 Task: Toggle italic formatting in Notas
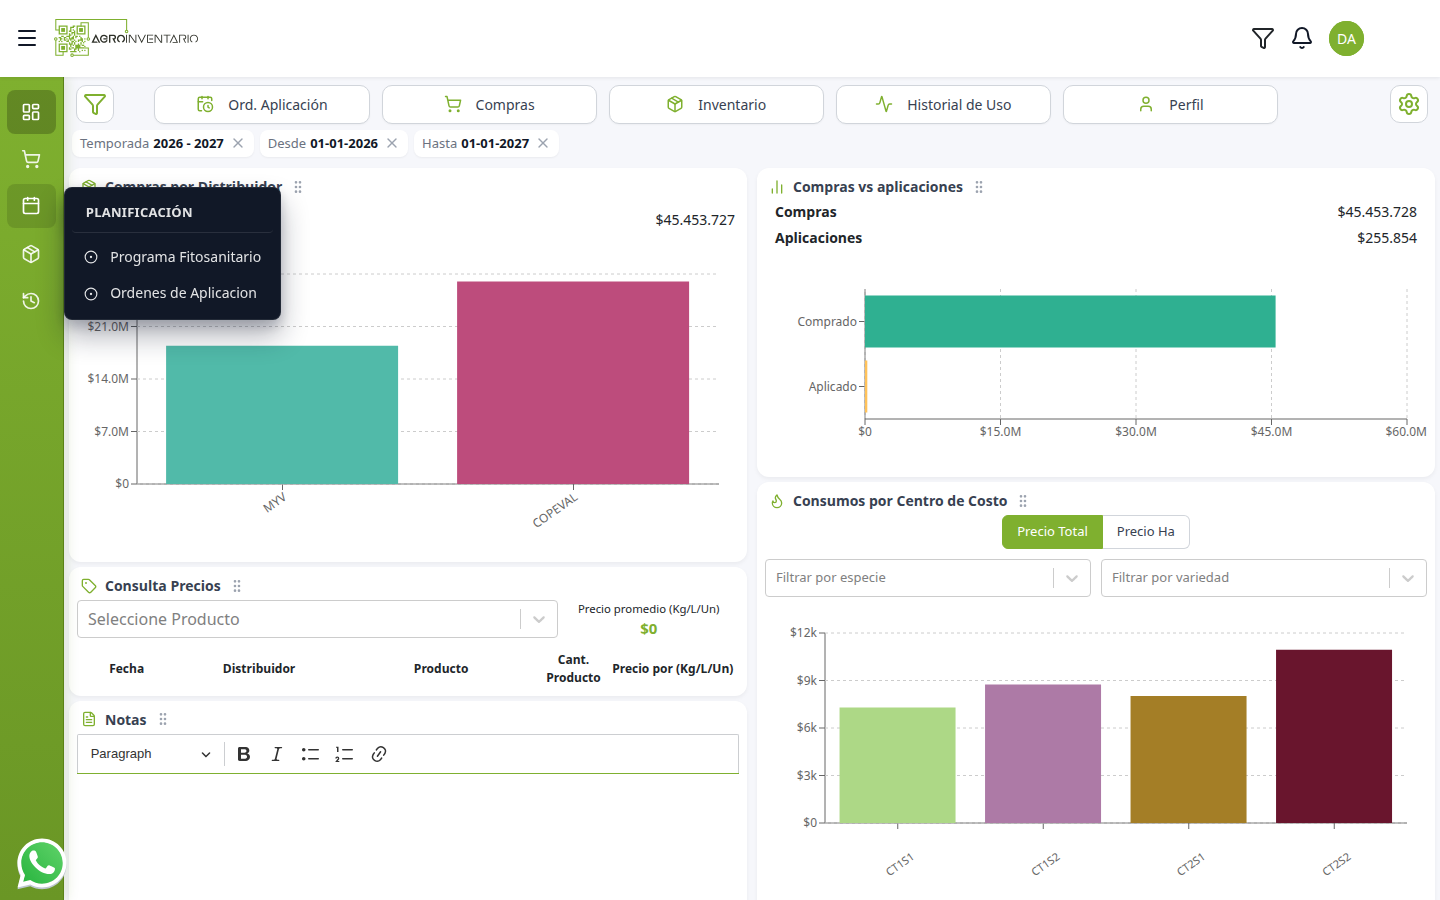pyautogui.click(x=277, y=754)
